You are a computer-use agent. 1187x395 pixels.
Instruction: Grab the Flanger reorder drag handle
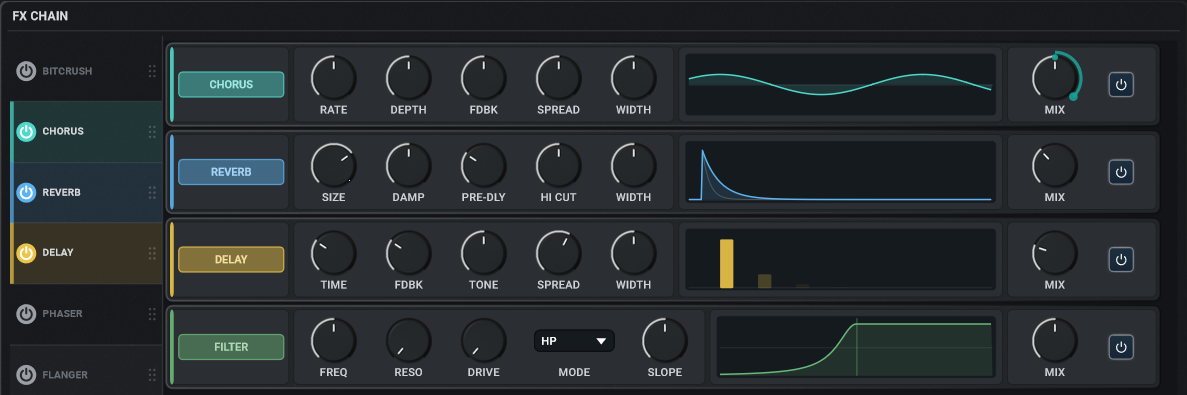(x=152, y=375)
